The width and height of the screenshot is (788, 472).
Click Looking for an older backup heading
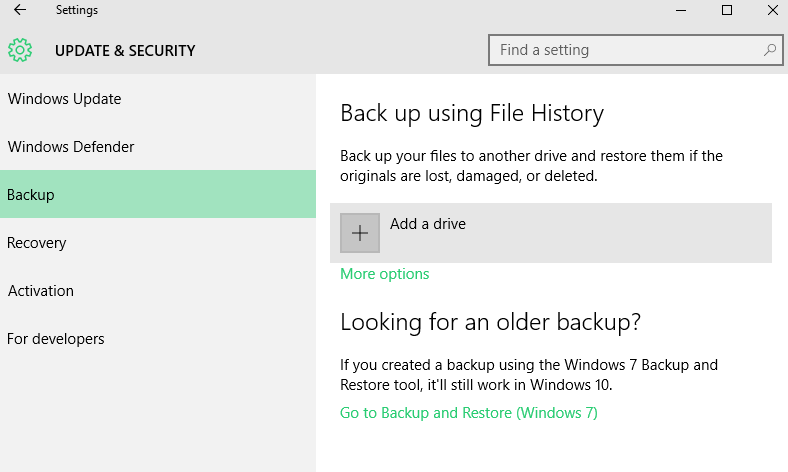490,322
